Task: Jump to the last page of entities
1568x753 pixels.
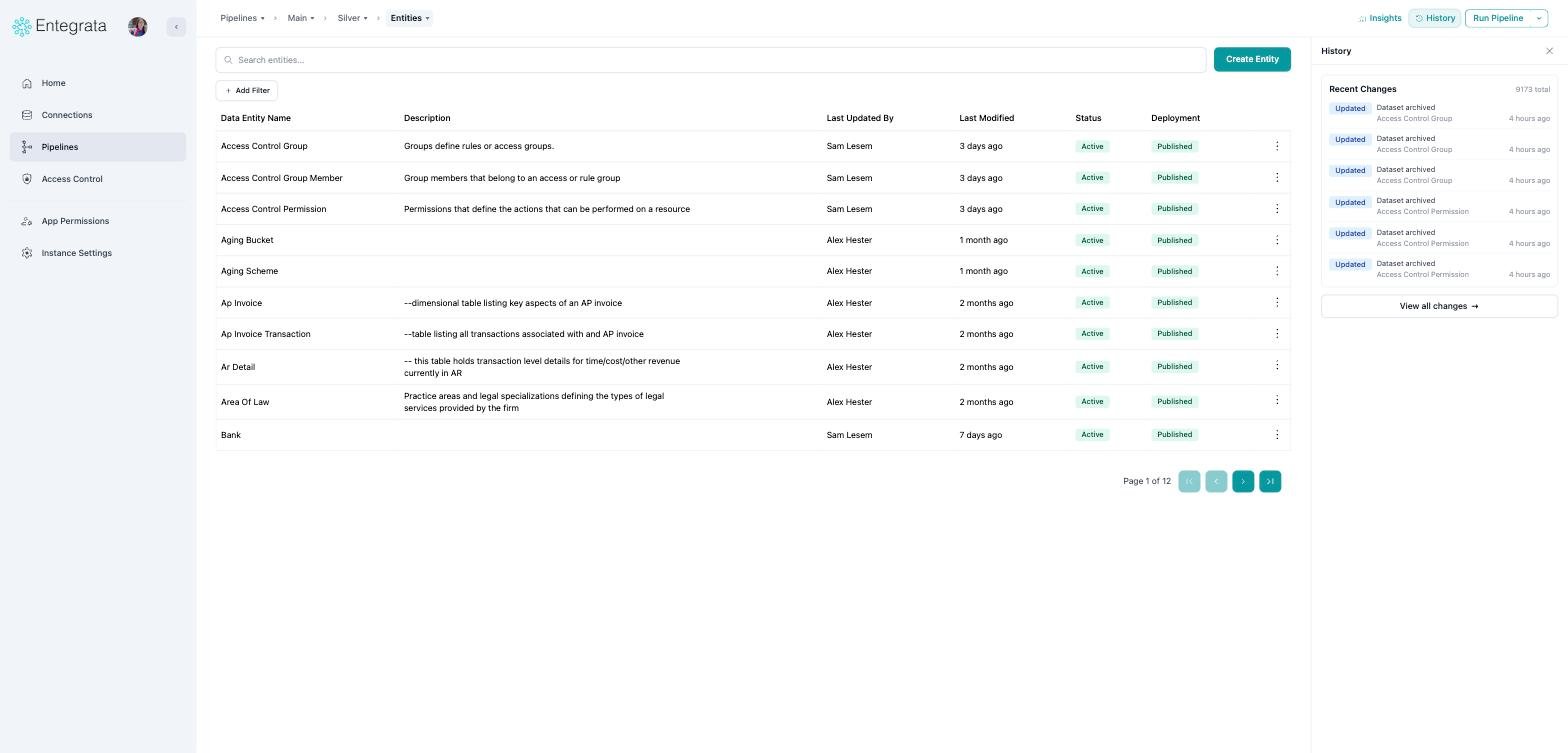Action: coord(1270,481)
